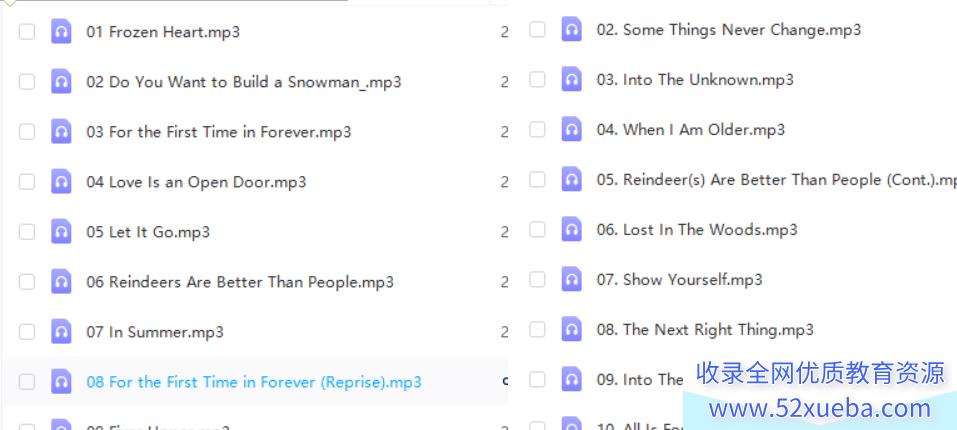Check the box for 02 Do You Want to Build a Snowman
Viewport: 957px width, 430px height.
point(27,82)
